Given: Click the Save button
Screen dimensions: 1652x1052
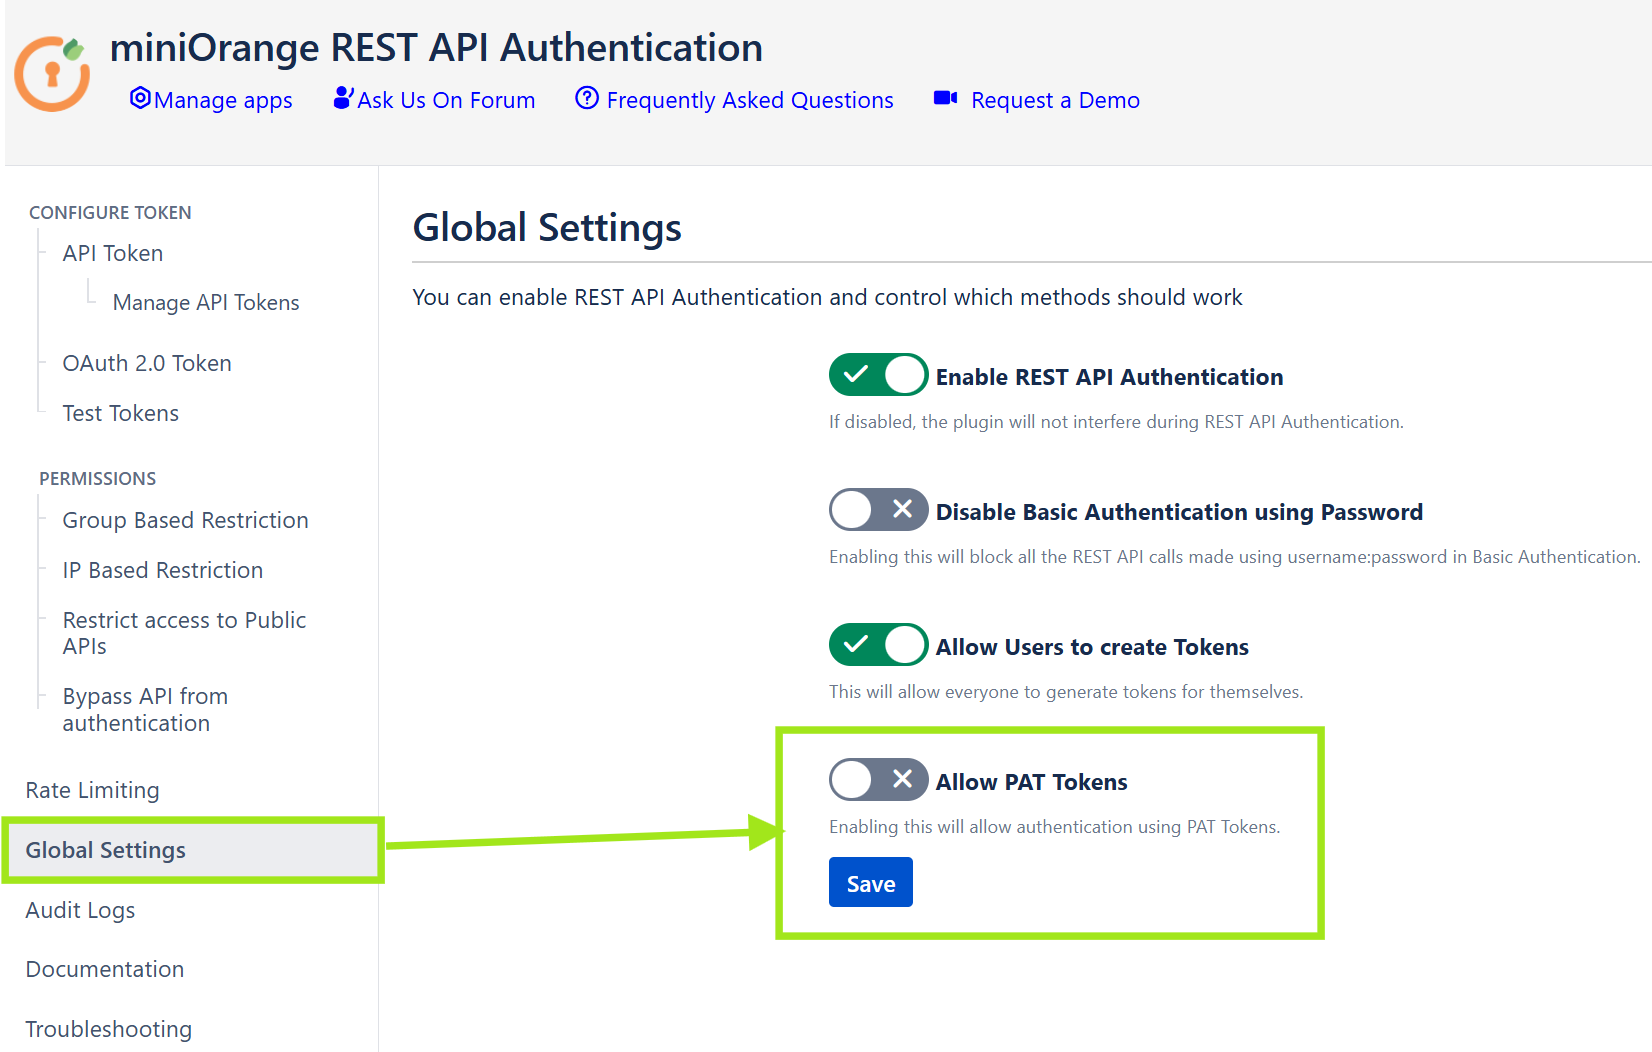Looking at the screenshot, I should (x=870, y=882).
